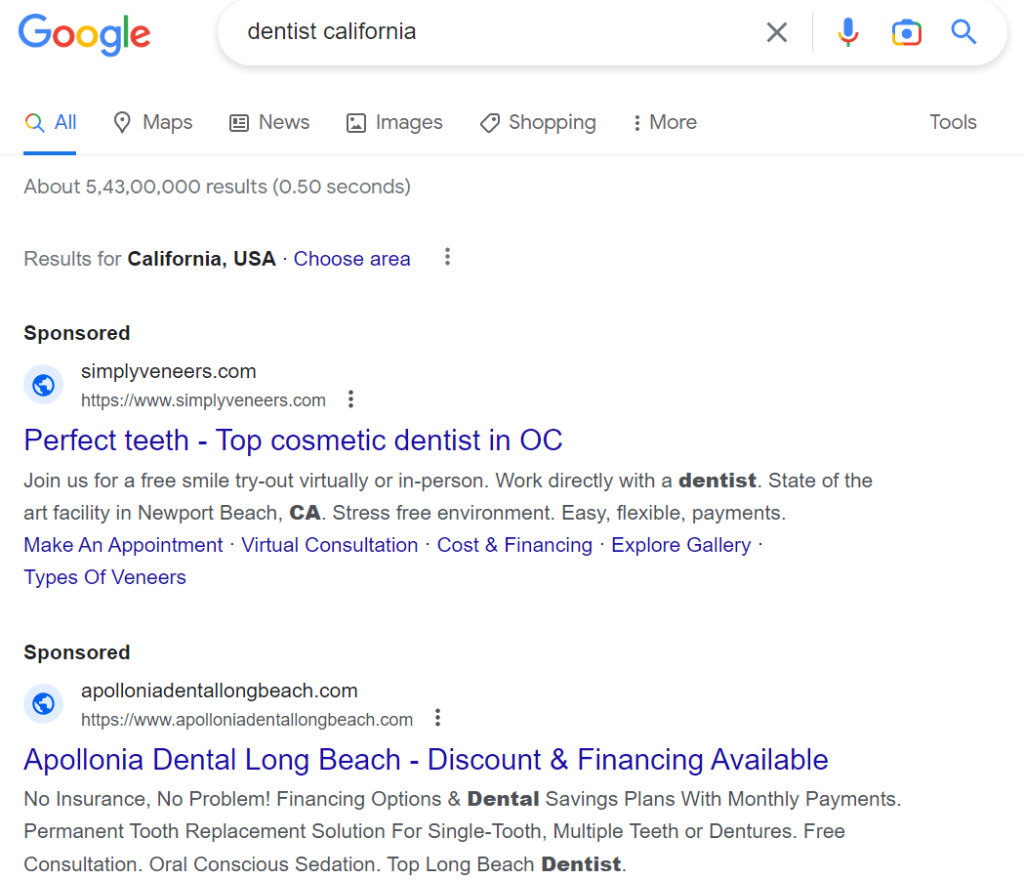This screenshot has height=880, width=1024.
Task: Open the three-dot menu on simplyveneers ad
Action: coord(351,398)
